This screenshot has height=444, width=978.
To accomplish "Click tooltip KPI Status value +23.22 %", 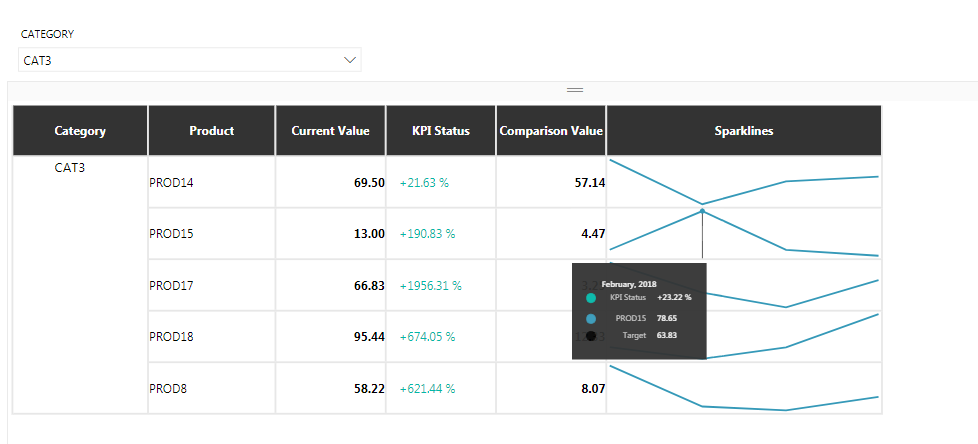I will click(674, 297).
